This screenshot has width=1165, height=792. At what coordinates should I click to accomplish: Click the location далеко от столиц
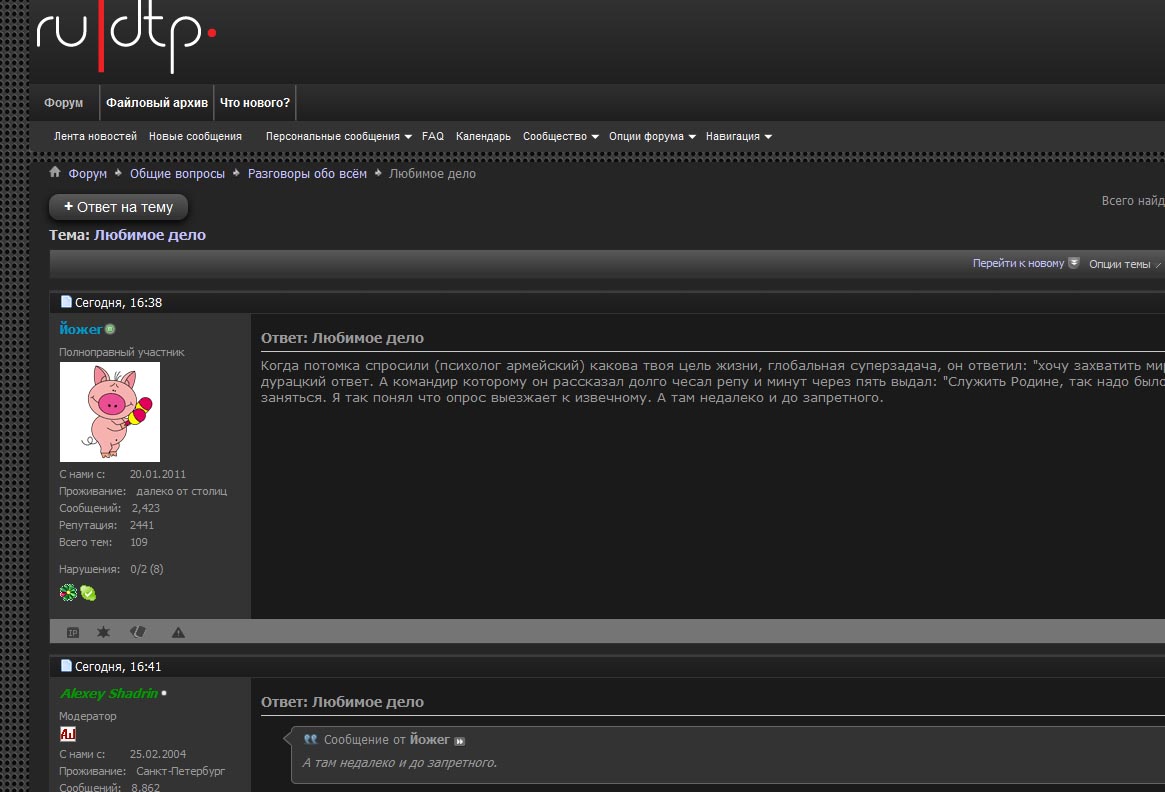181,491
